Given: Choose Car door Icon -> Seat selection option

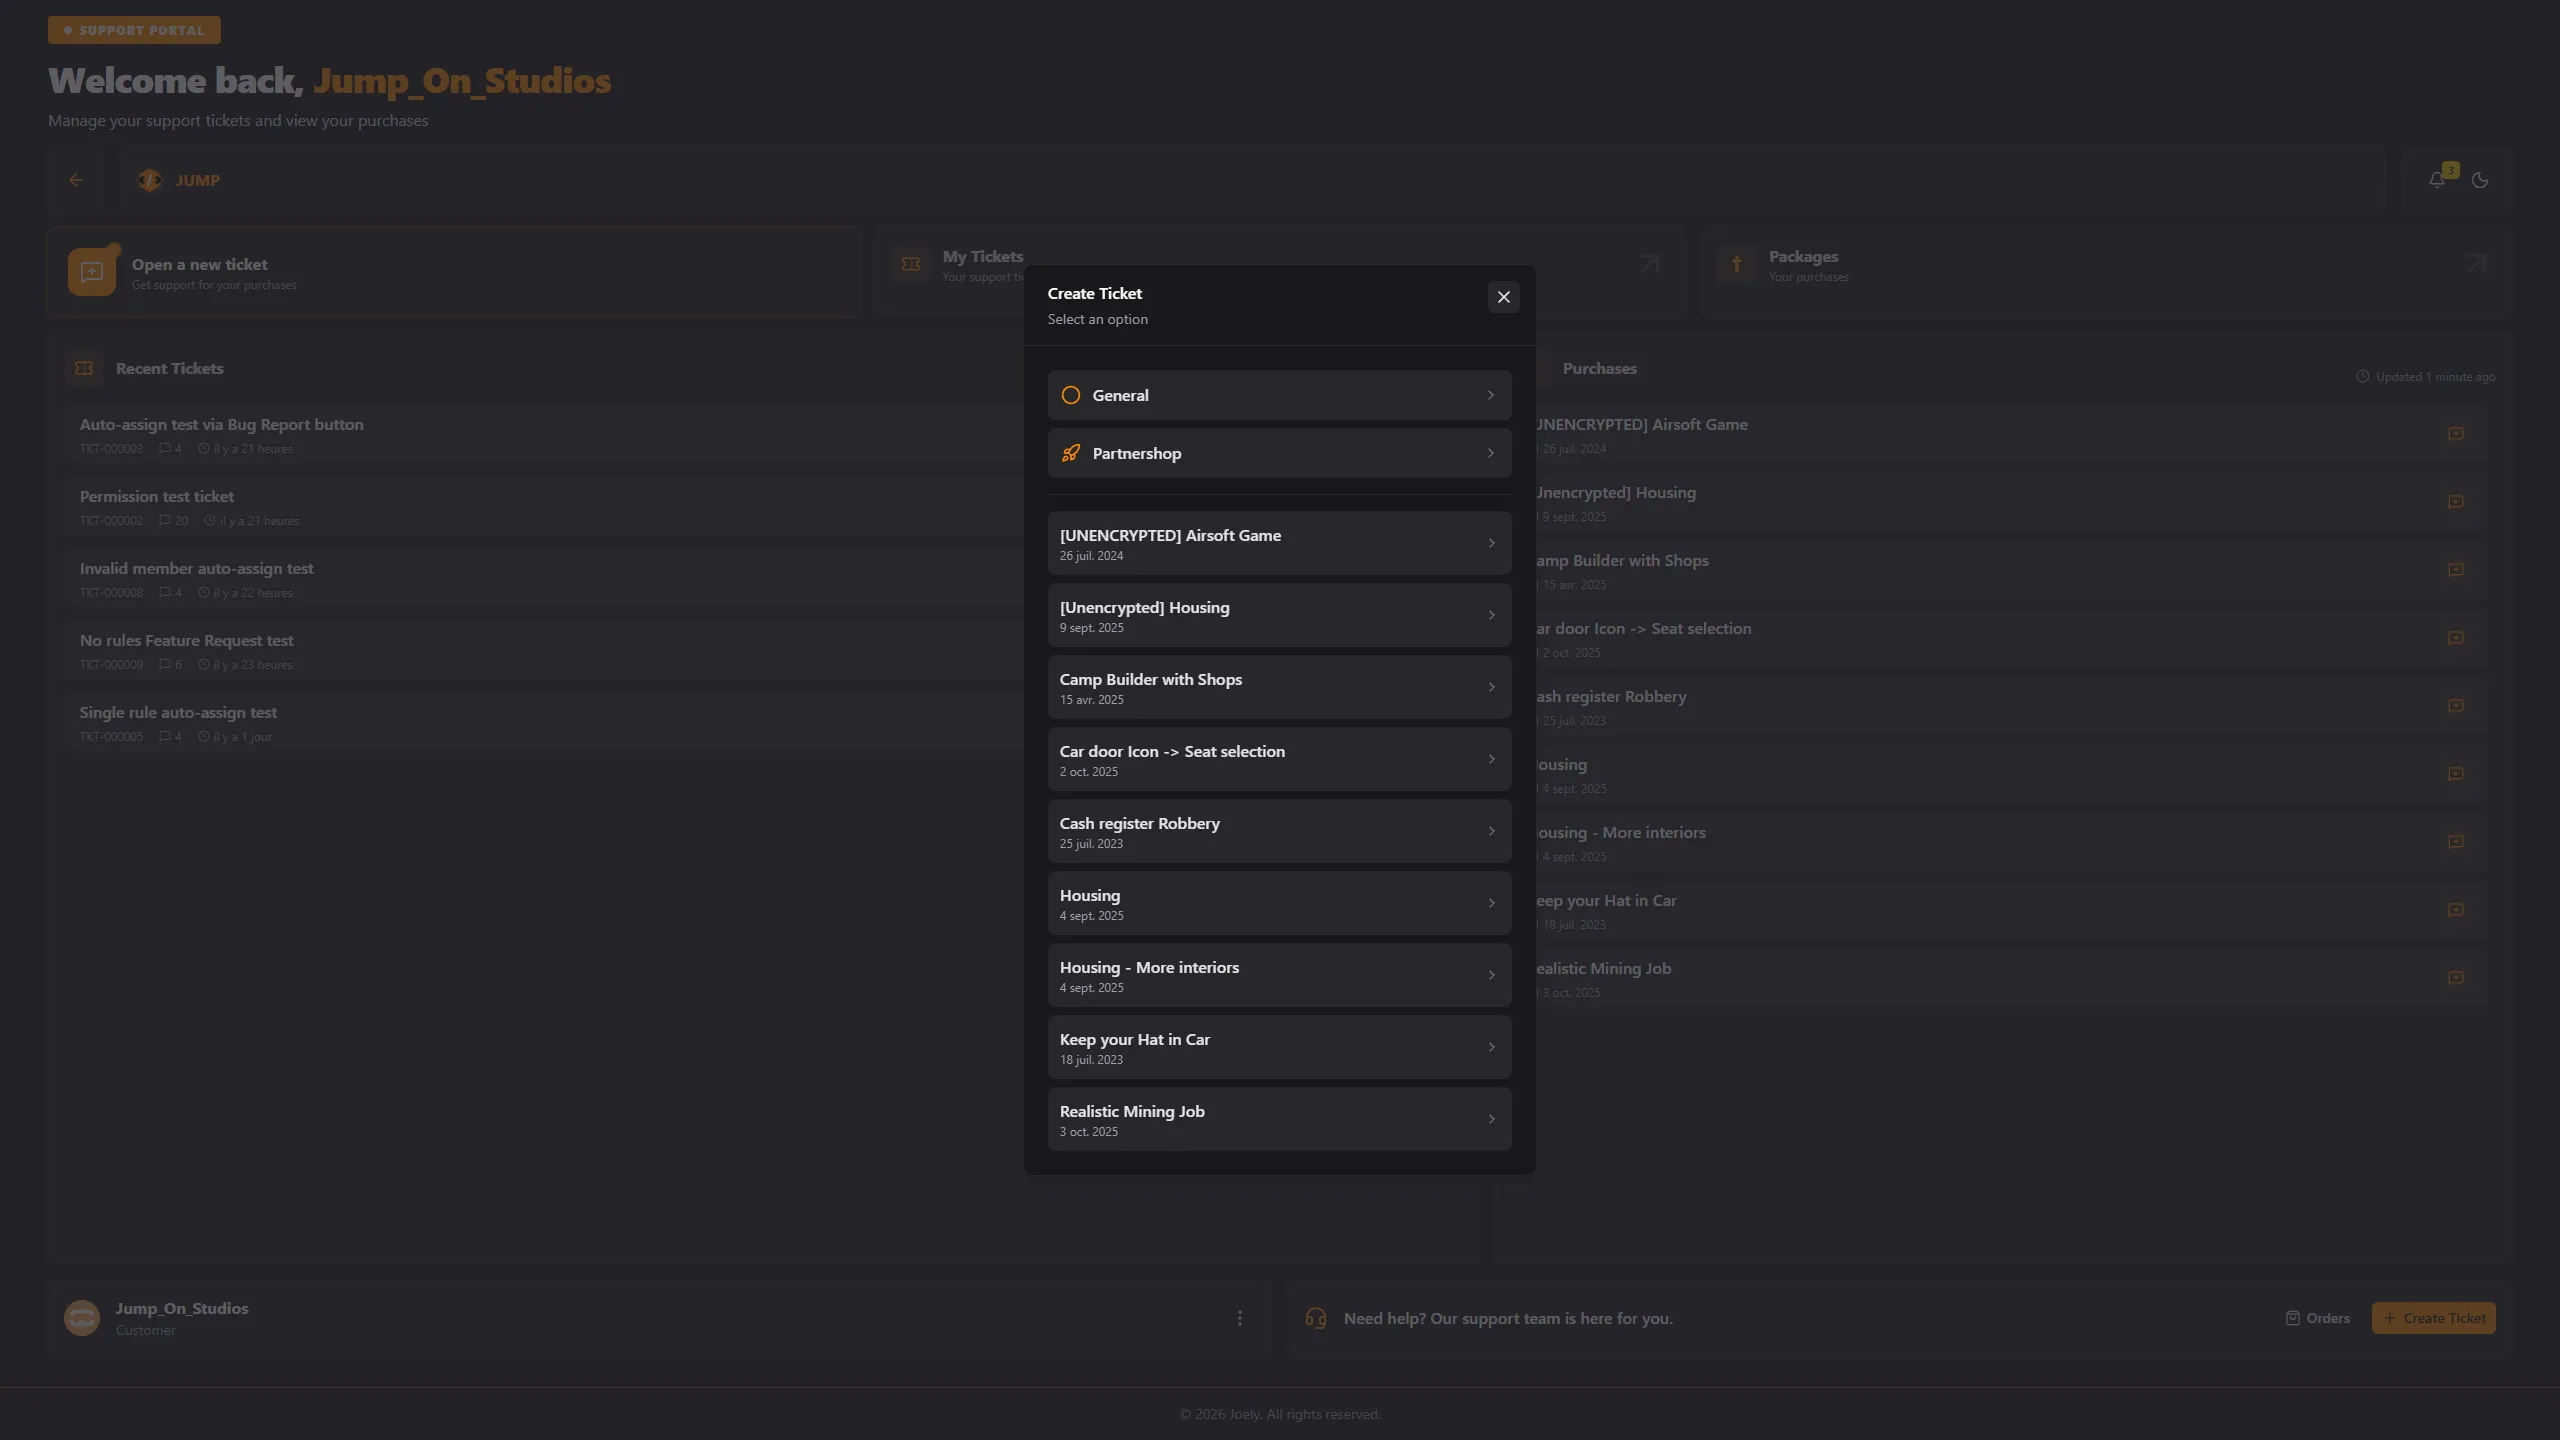Looking at the screenshot, I should click(1279, 759).
